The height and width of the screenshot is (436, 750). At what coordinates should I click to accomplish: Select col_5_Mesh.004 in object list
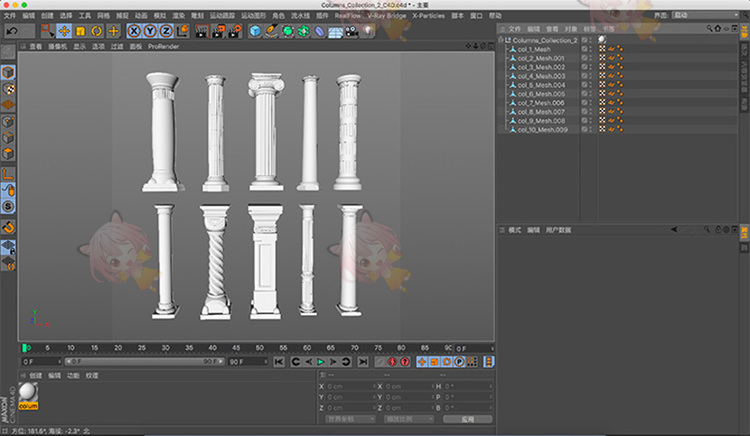(x=541, y=84)
